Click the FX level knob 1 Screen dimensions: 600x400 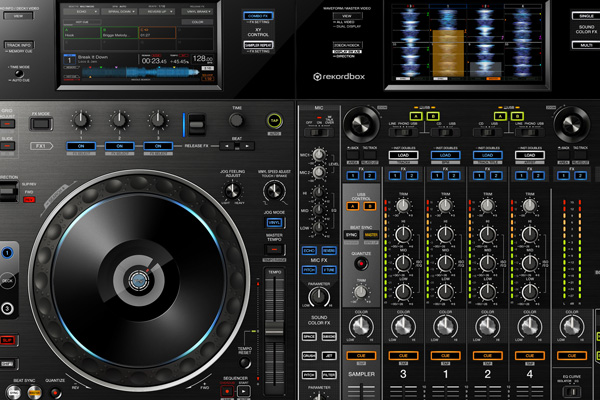[x=81, y=120]
